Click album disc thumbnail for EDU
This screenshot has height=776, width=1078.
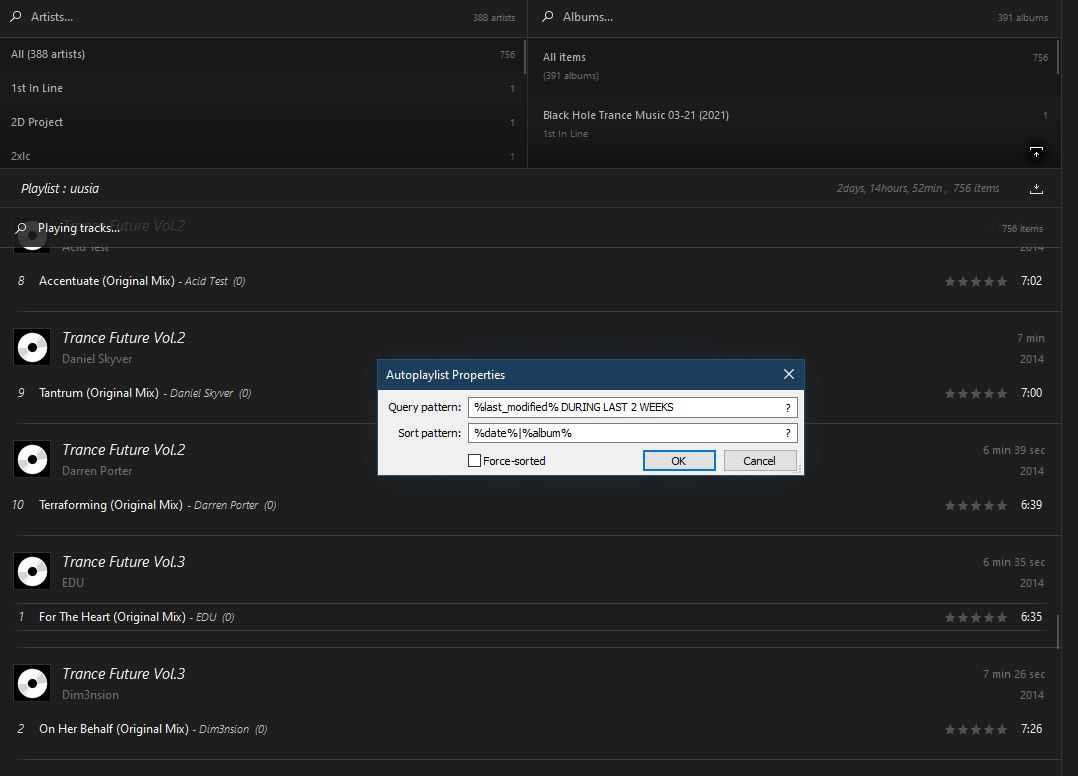point(32,571)
